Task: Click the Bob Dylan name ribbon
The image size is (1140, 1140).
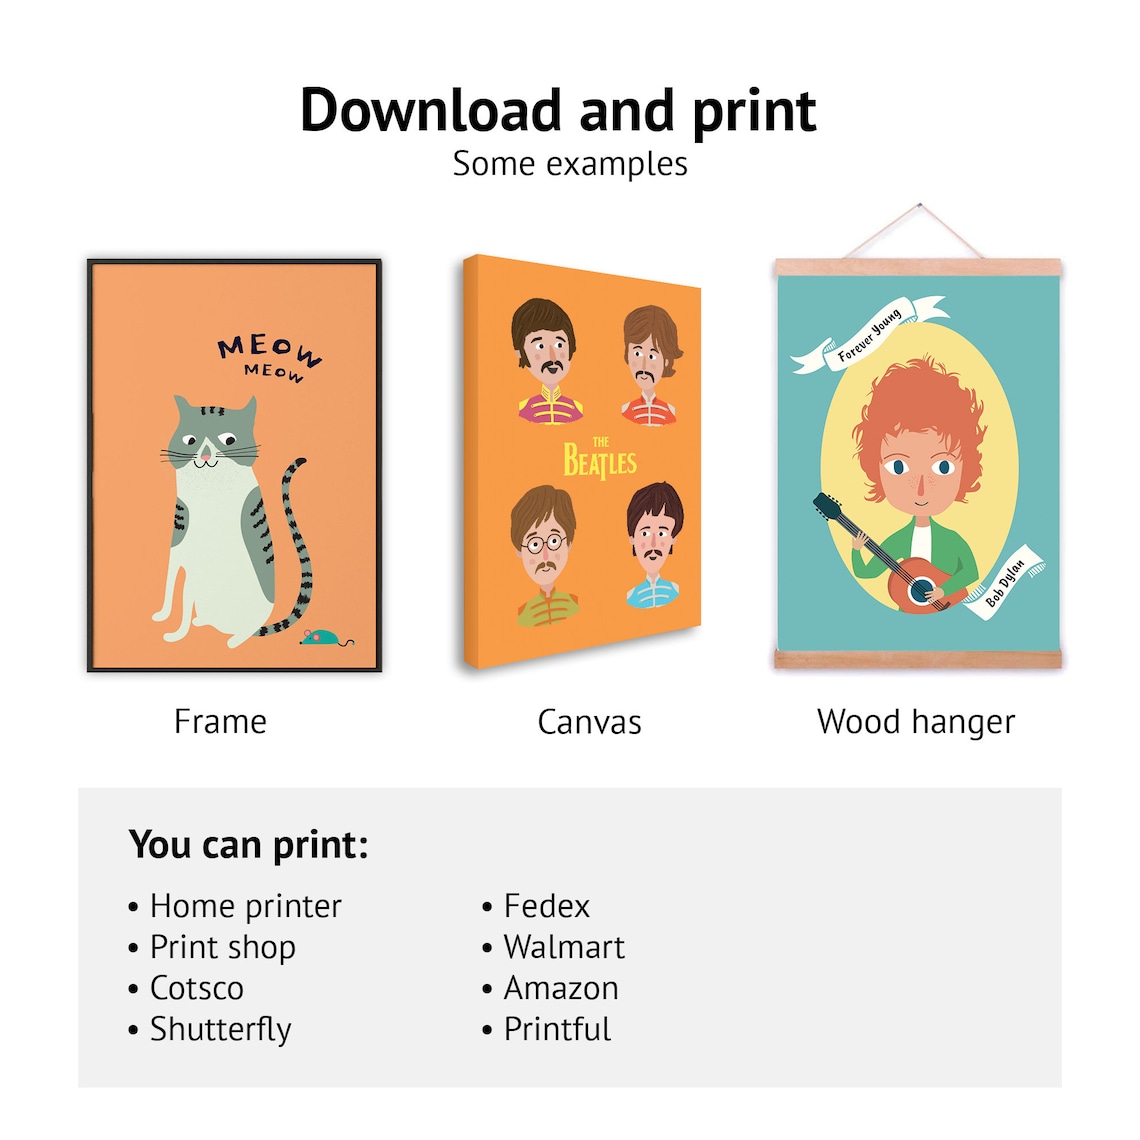Action: pos(1005,583)
